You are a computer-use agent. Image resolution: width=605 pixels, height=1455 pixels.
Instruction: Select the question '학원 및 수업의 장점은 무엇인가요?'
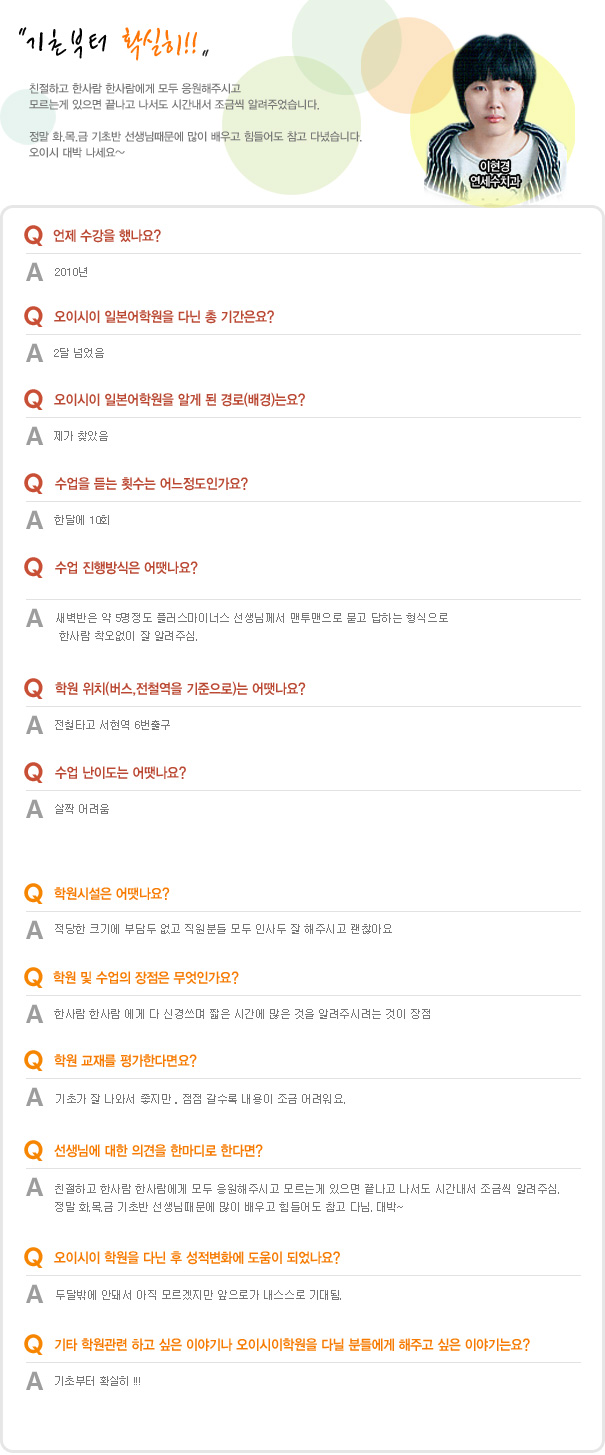pos(146,978)
